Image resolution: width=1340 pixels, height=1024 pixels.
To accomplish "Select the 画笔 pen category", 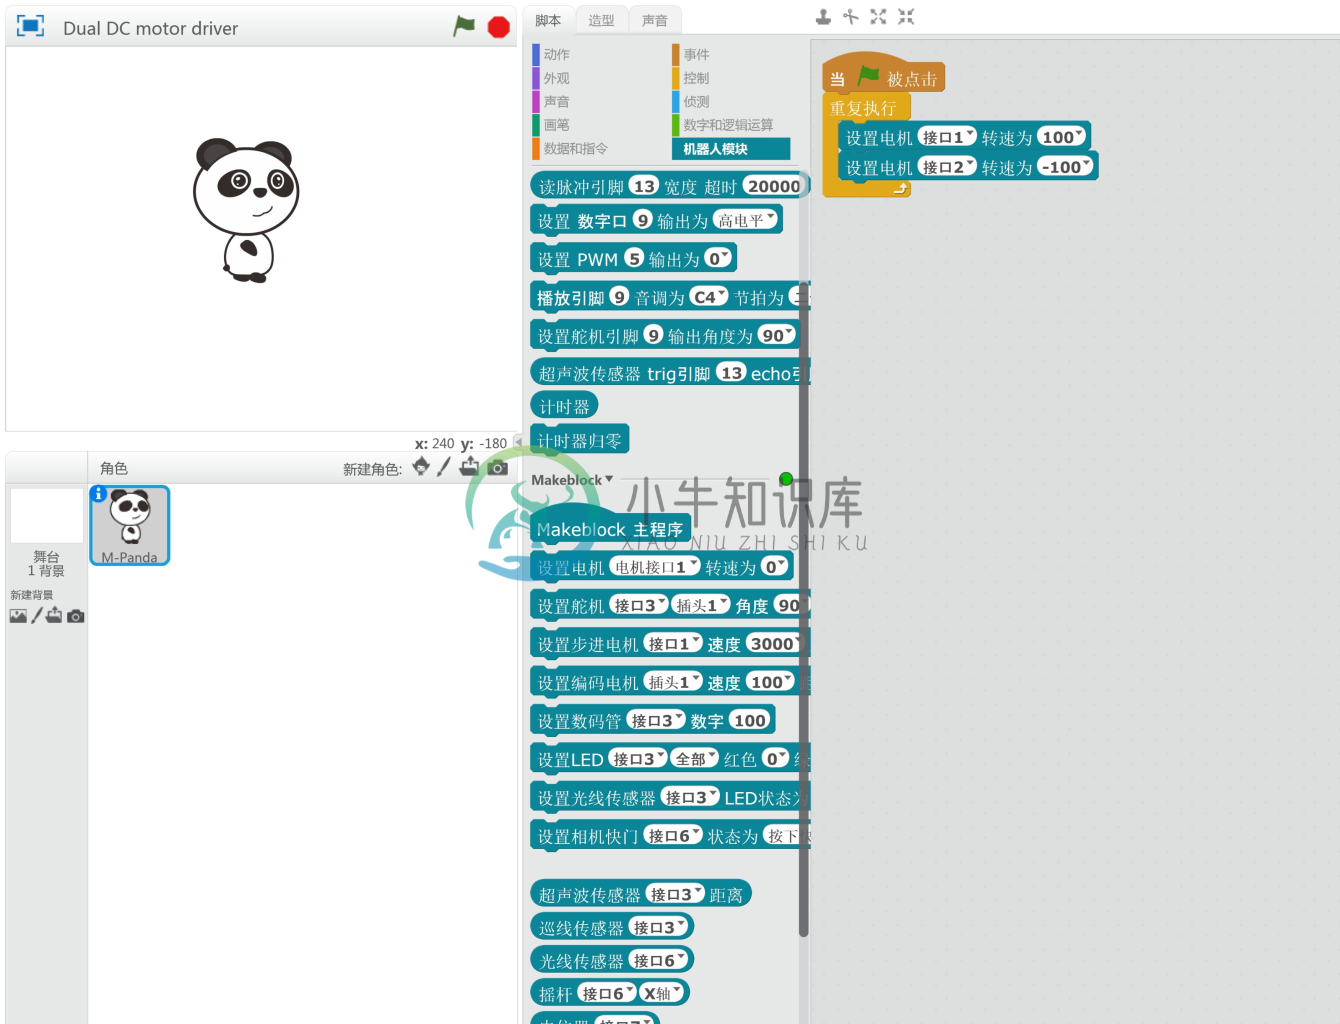I will pyautogui.click(x=557, y=125).
